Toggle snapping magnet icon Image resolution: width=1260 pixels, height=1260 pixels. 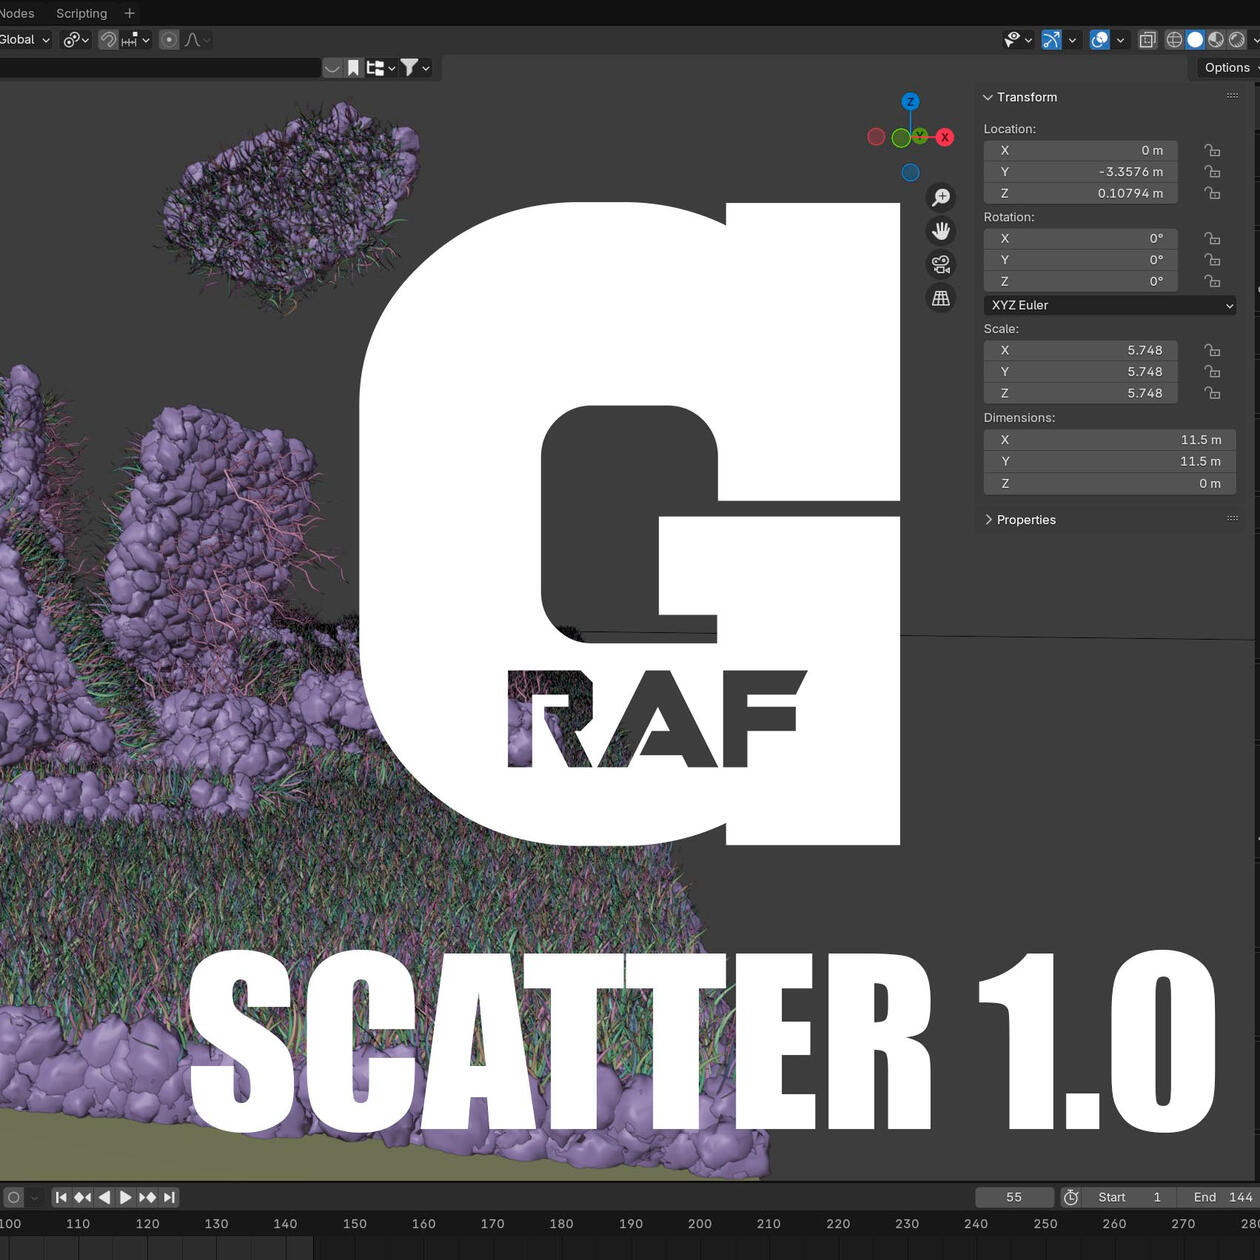coord(108,40)
